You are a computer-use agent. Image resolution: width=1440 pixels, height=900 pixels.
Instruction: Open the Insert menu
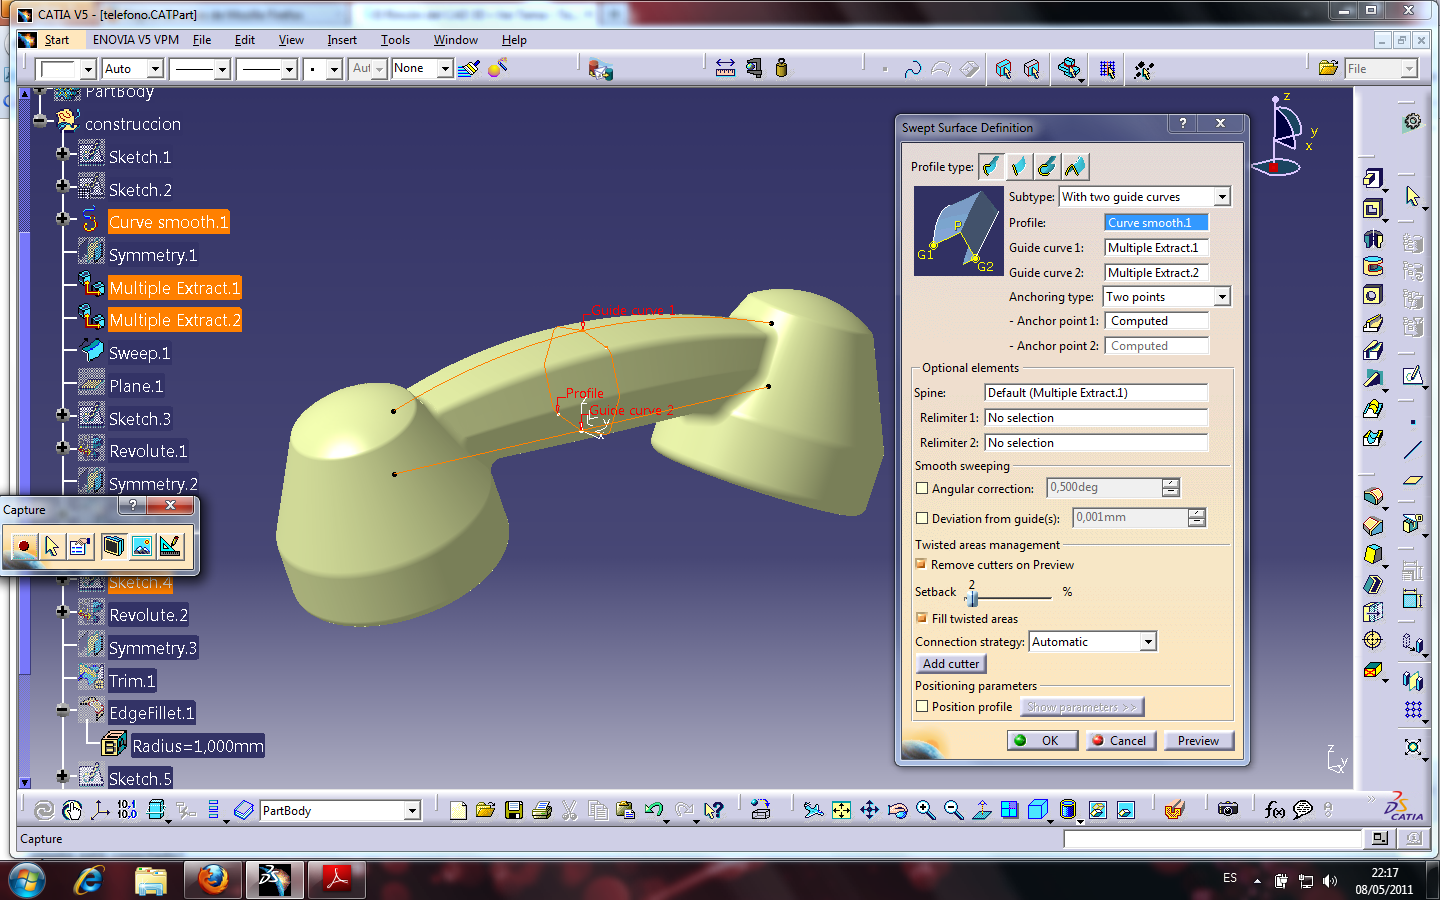(342, 40)
